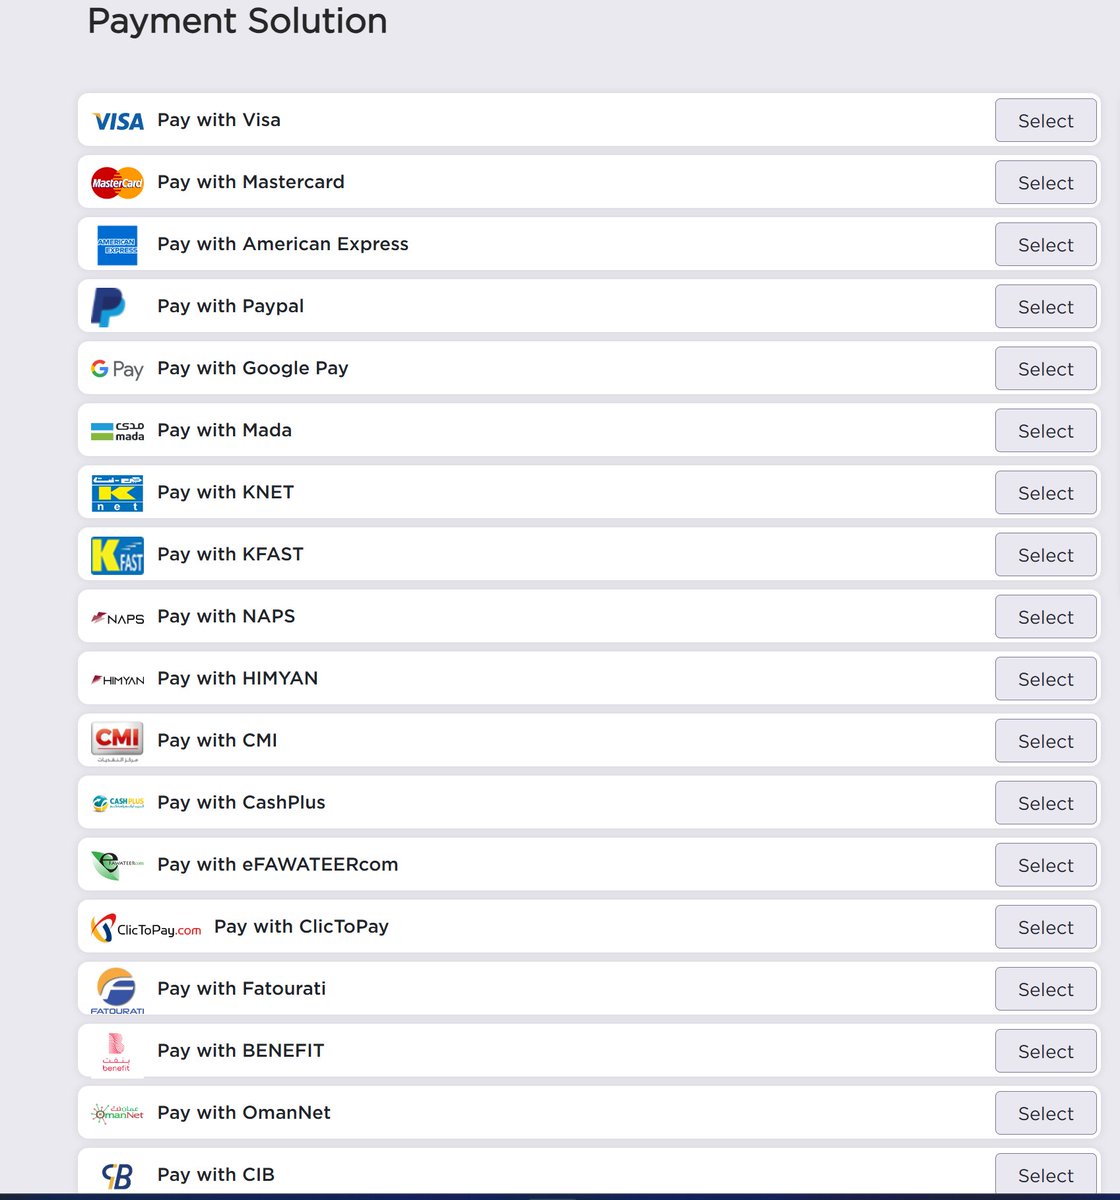Click the PayPal logo icon

tap(108, 307)
